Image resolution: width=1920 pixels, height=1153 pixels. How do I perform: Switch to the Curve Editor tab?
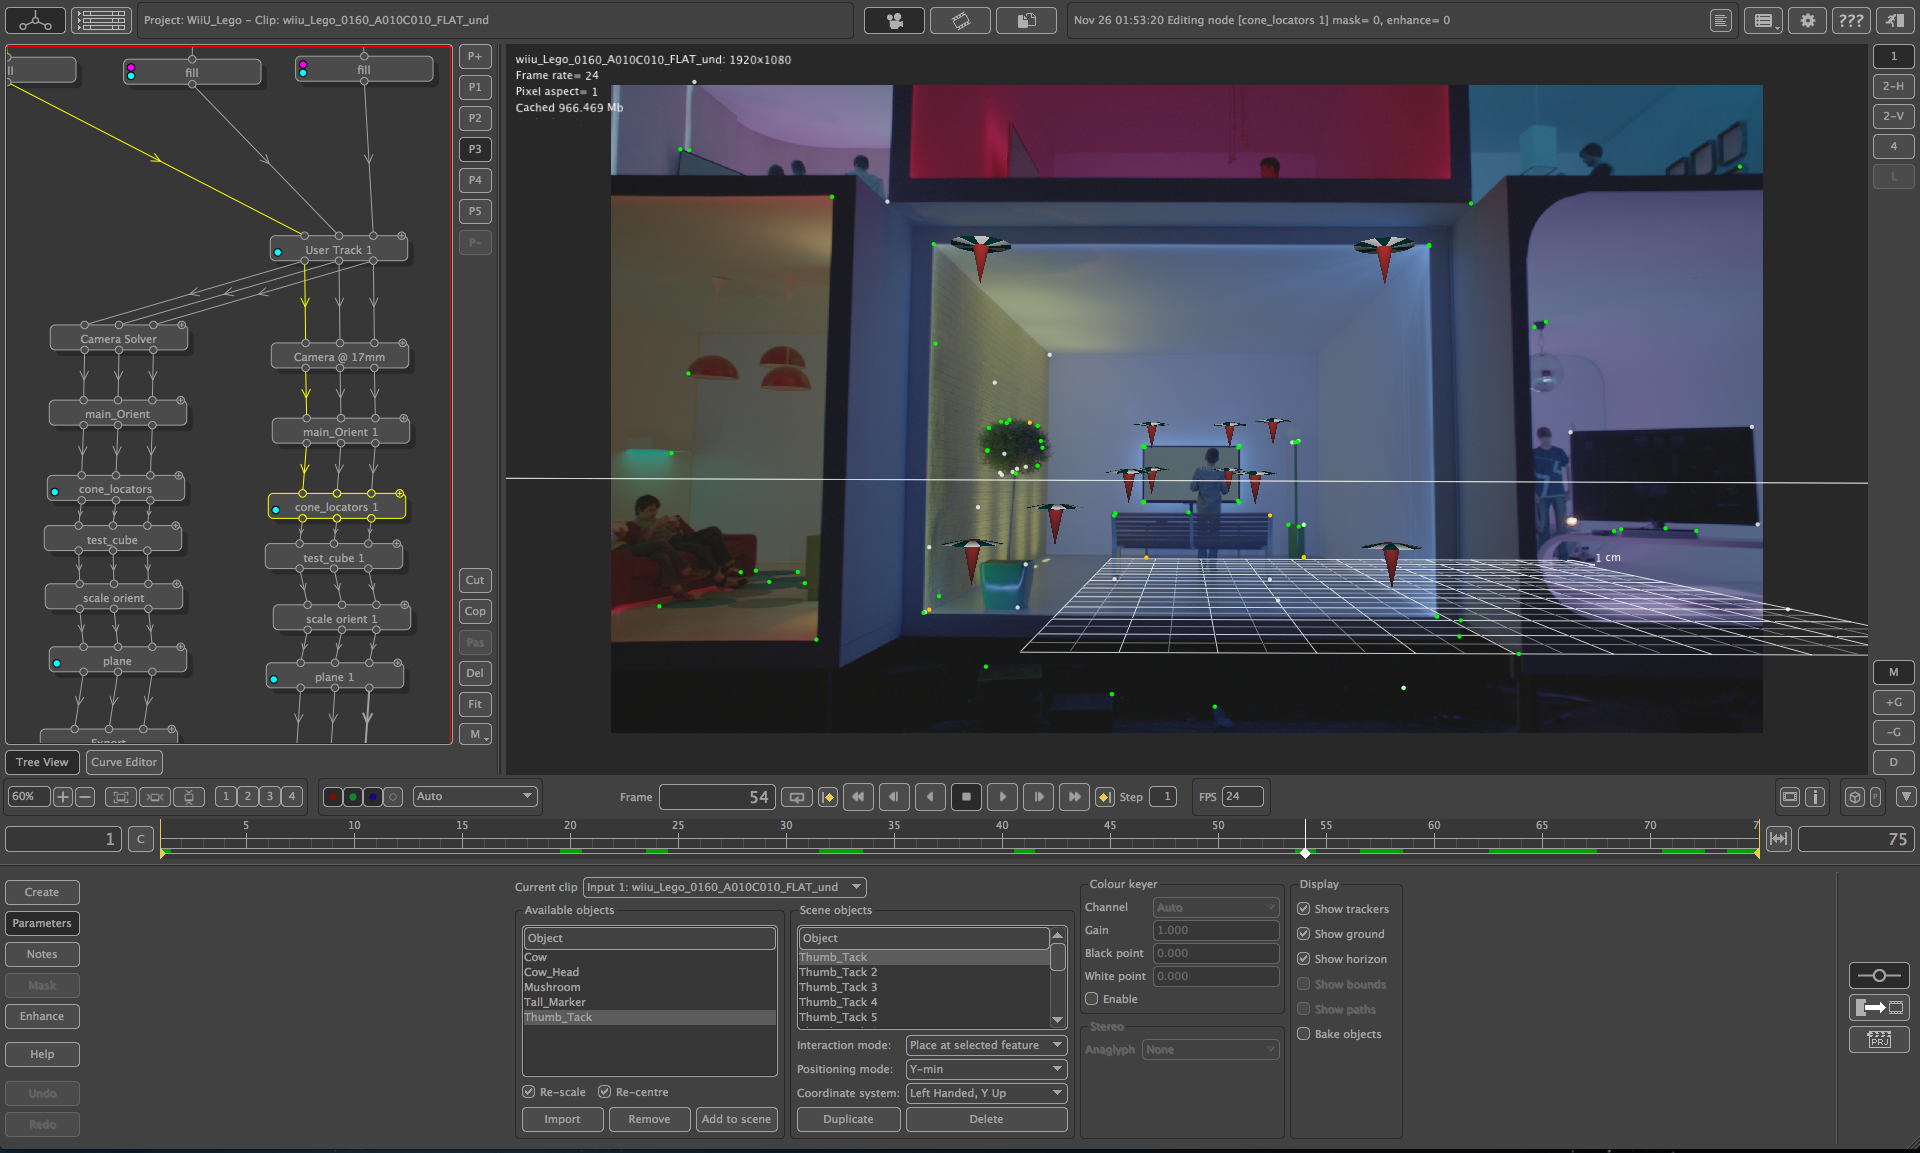pos(124,762)
